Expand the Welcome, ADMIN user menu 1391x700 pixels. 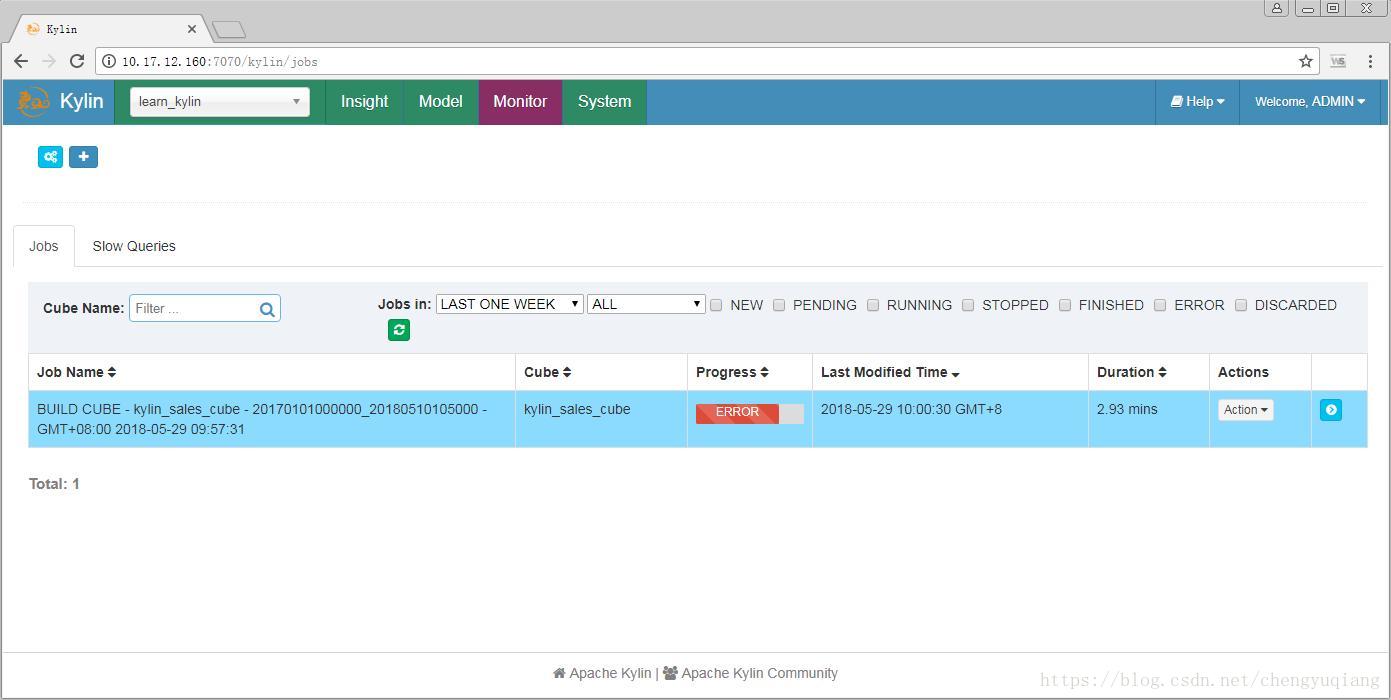tap(1310, 101)
